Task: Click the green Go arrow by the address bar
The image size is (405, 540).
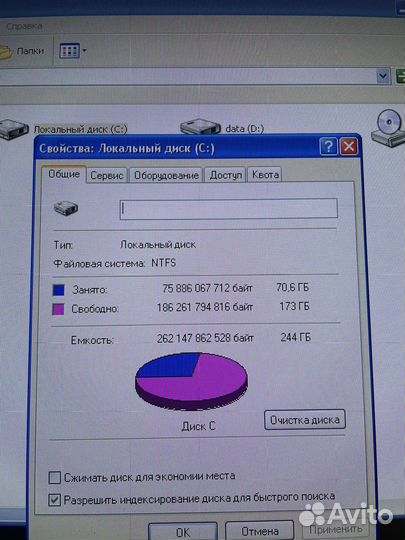Action: point(400,76)
